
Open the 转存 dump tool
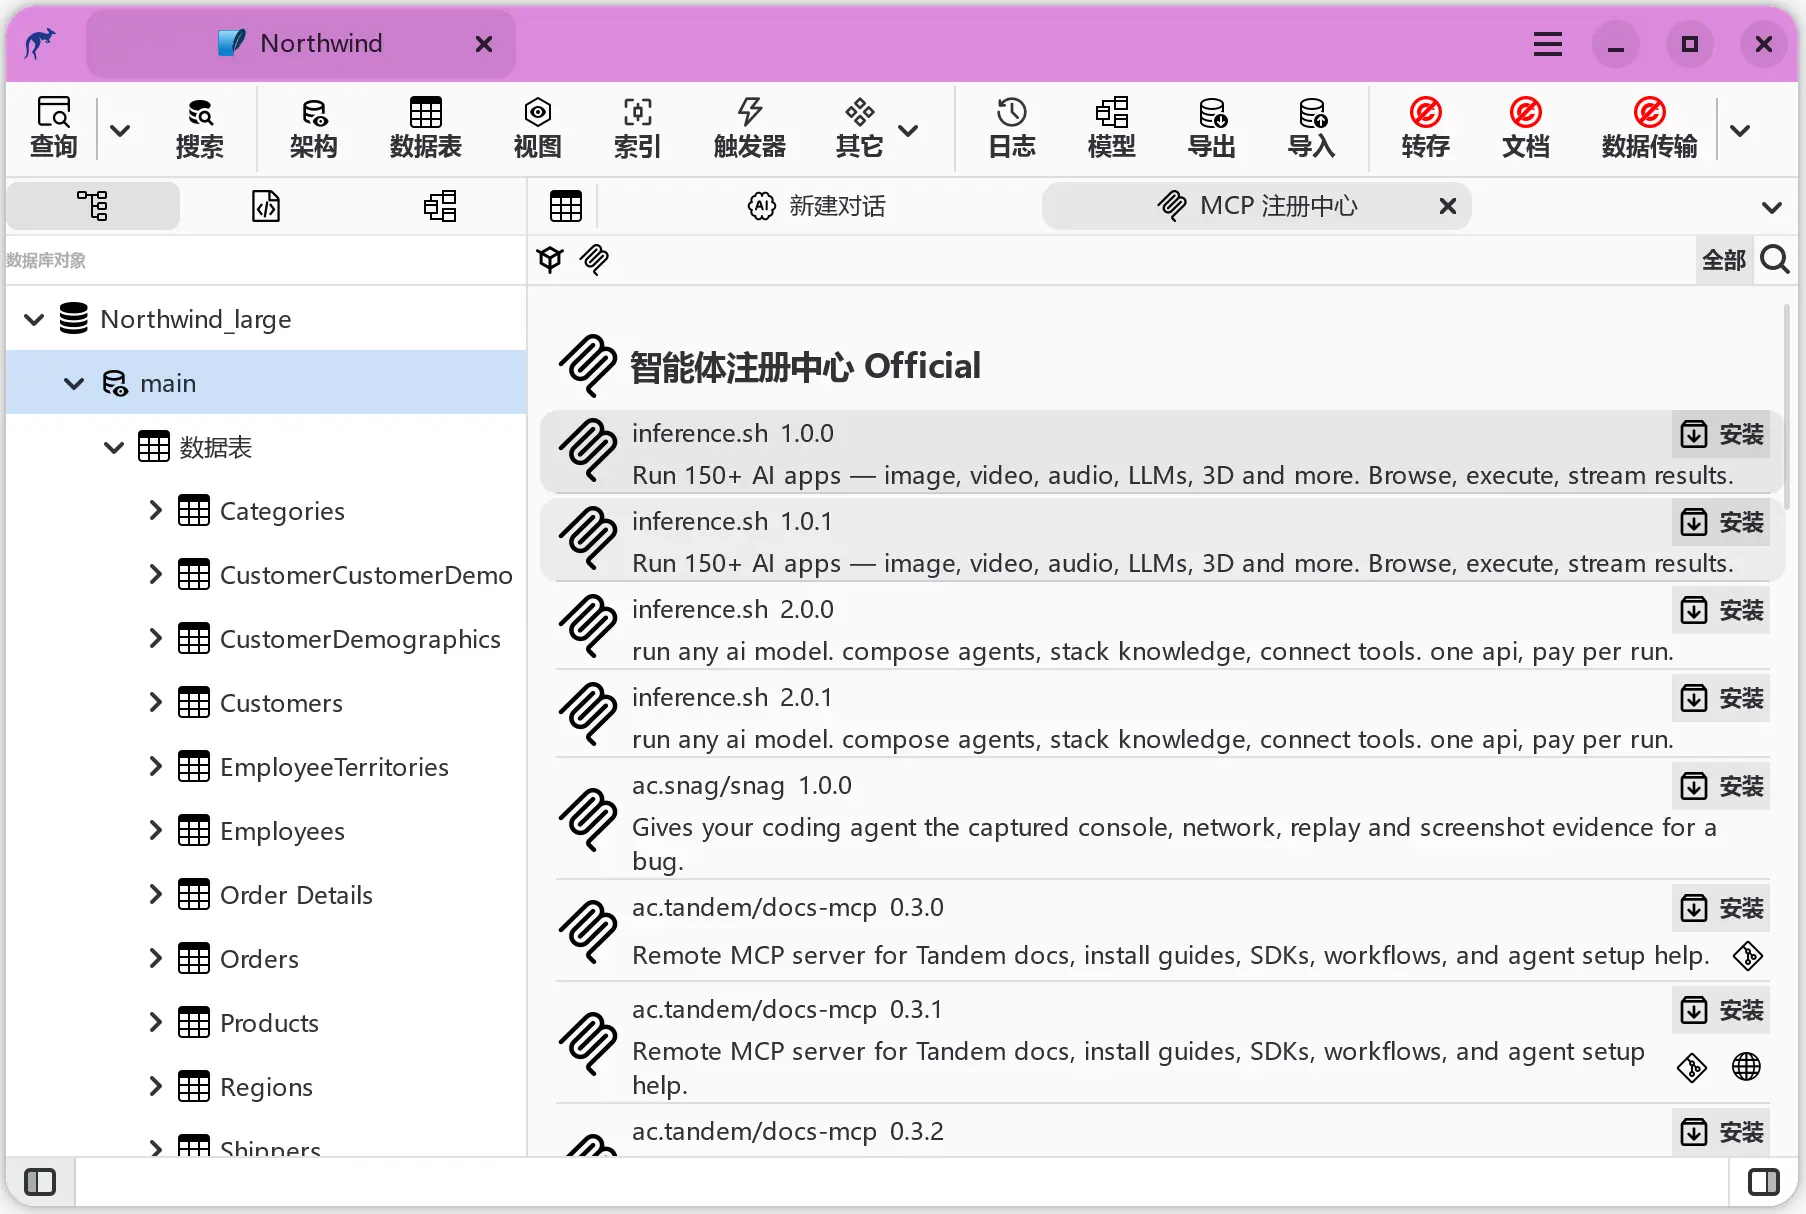point(1426,128)
